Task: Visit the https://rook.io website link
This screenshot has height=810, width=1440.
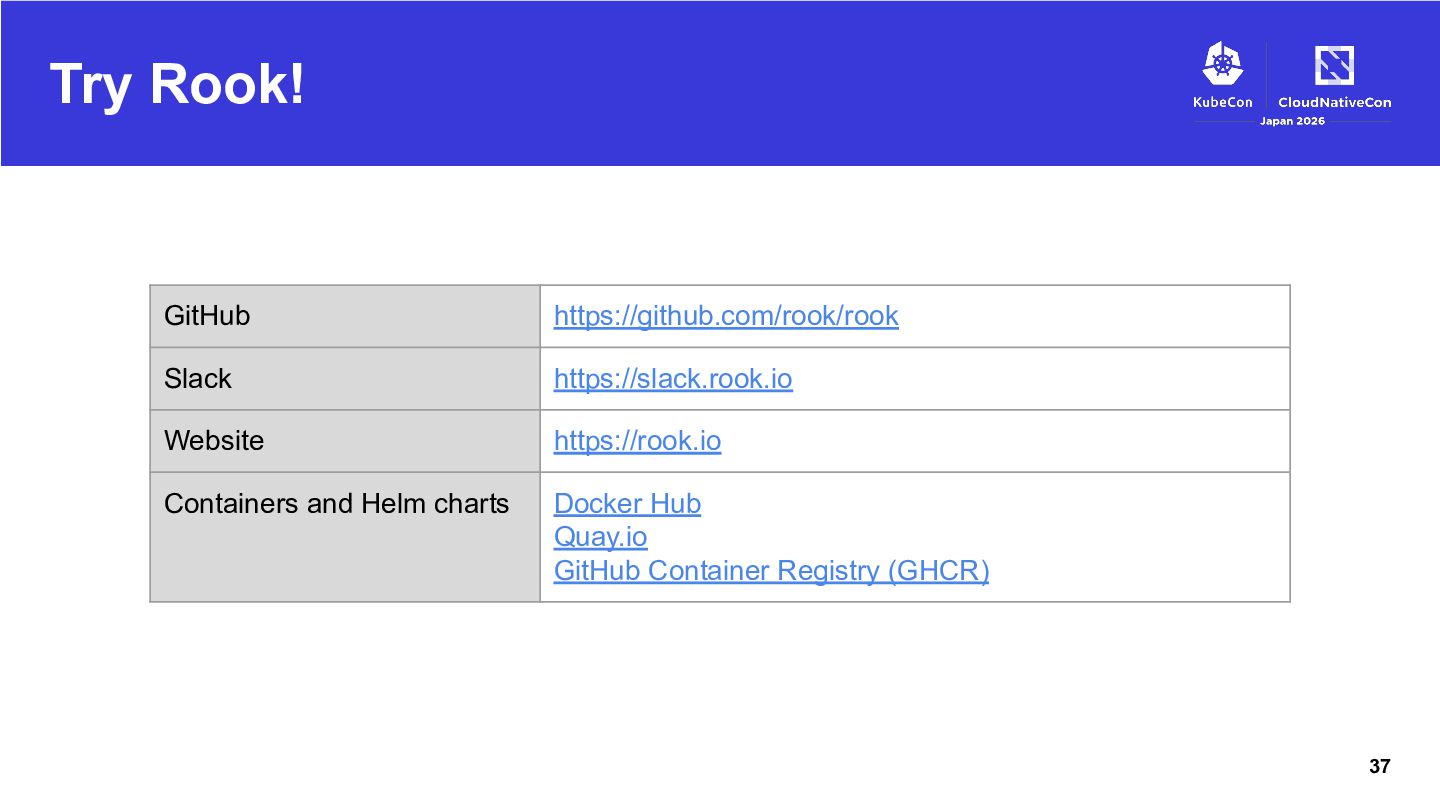Action: (637, 441)
